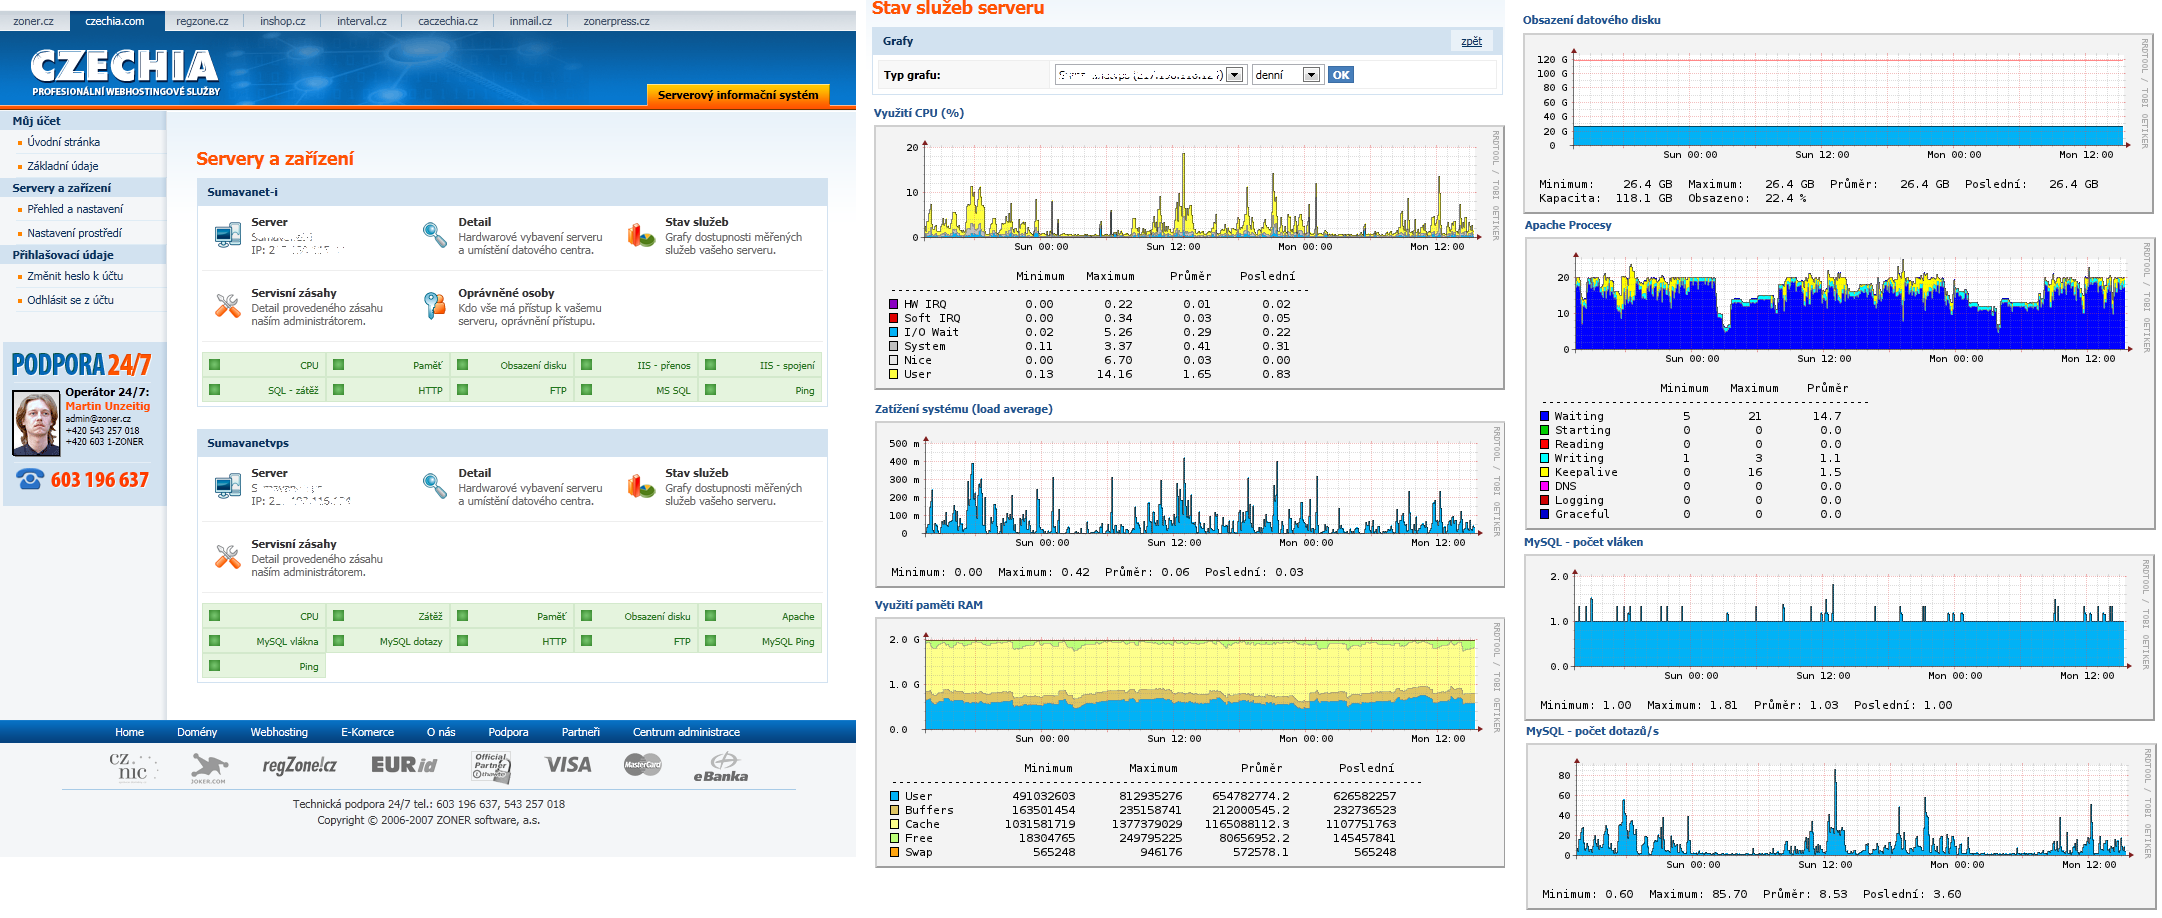Click OK button in Grafy panel
Viewport: 2162px width, 918px height.
(1341, 75)
